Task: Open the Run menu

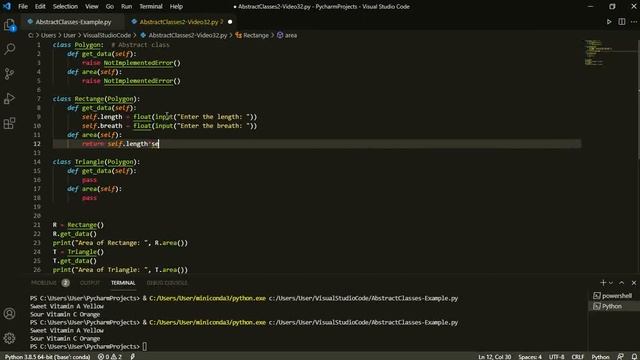Action: click(x=127, y=7)
